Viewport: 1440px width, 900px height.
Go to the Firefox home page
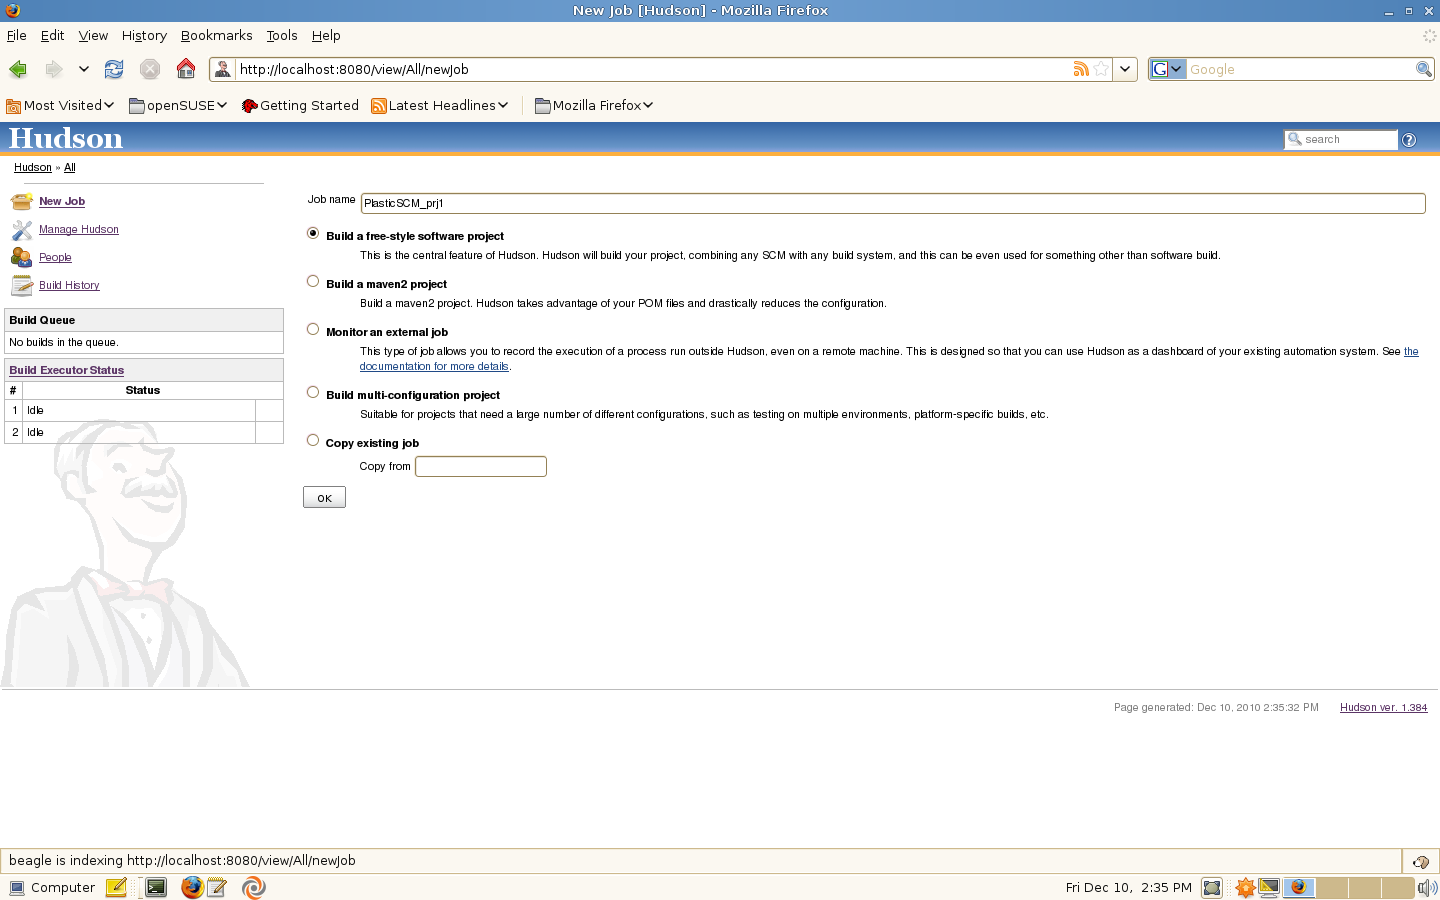click(x=186, y=68)
